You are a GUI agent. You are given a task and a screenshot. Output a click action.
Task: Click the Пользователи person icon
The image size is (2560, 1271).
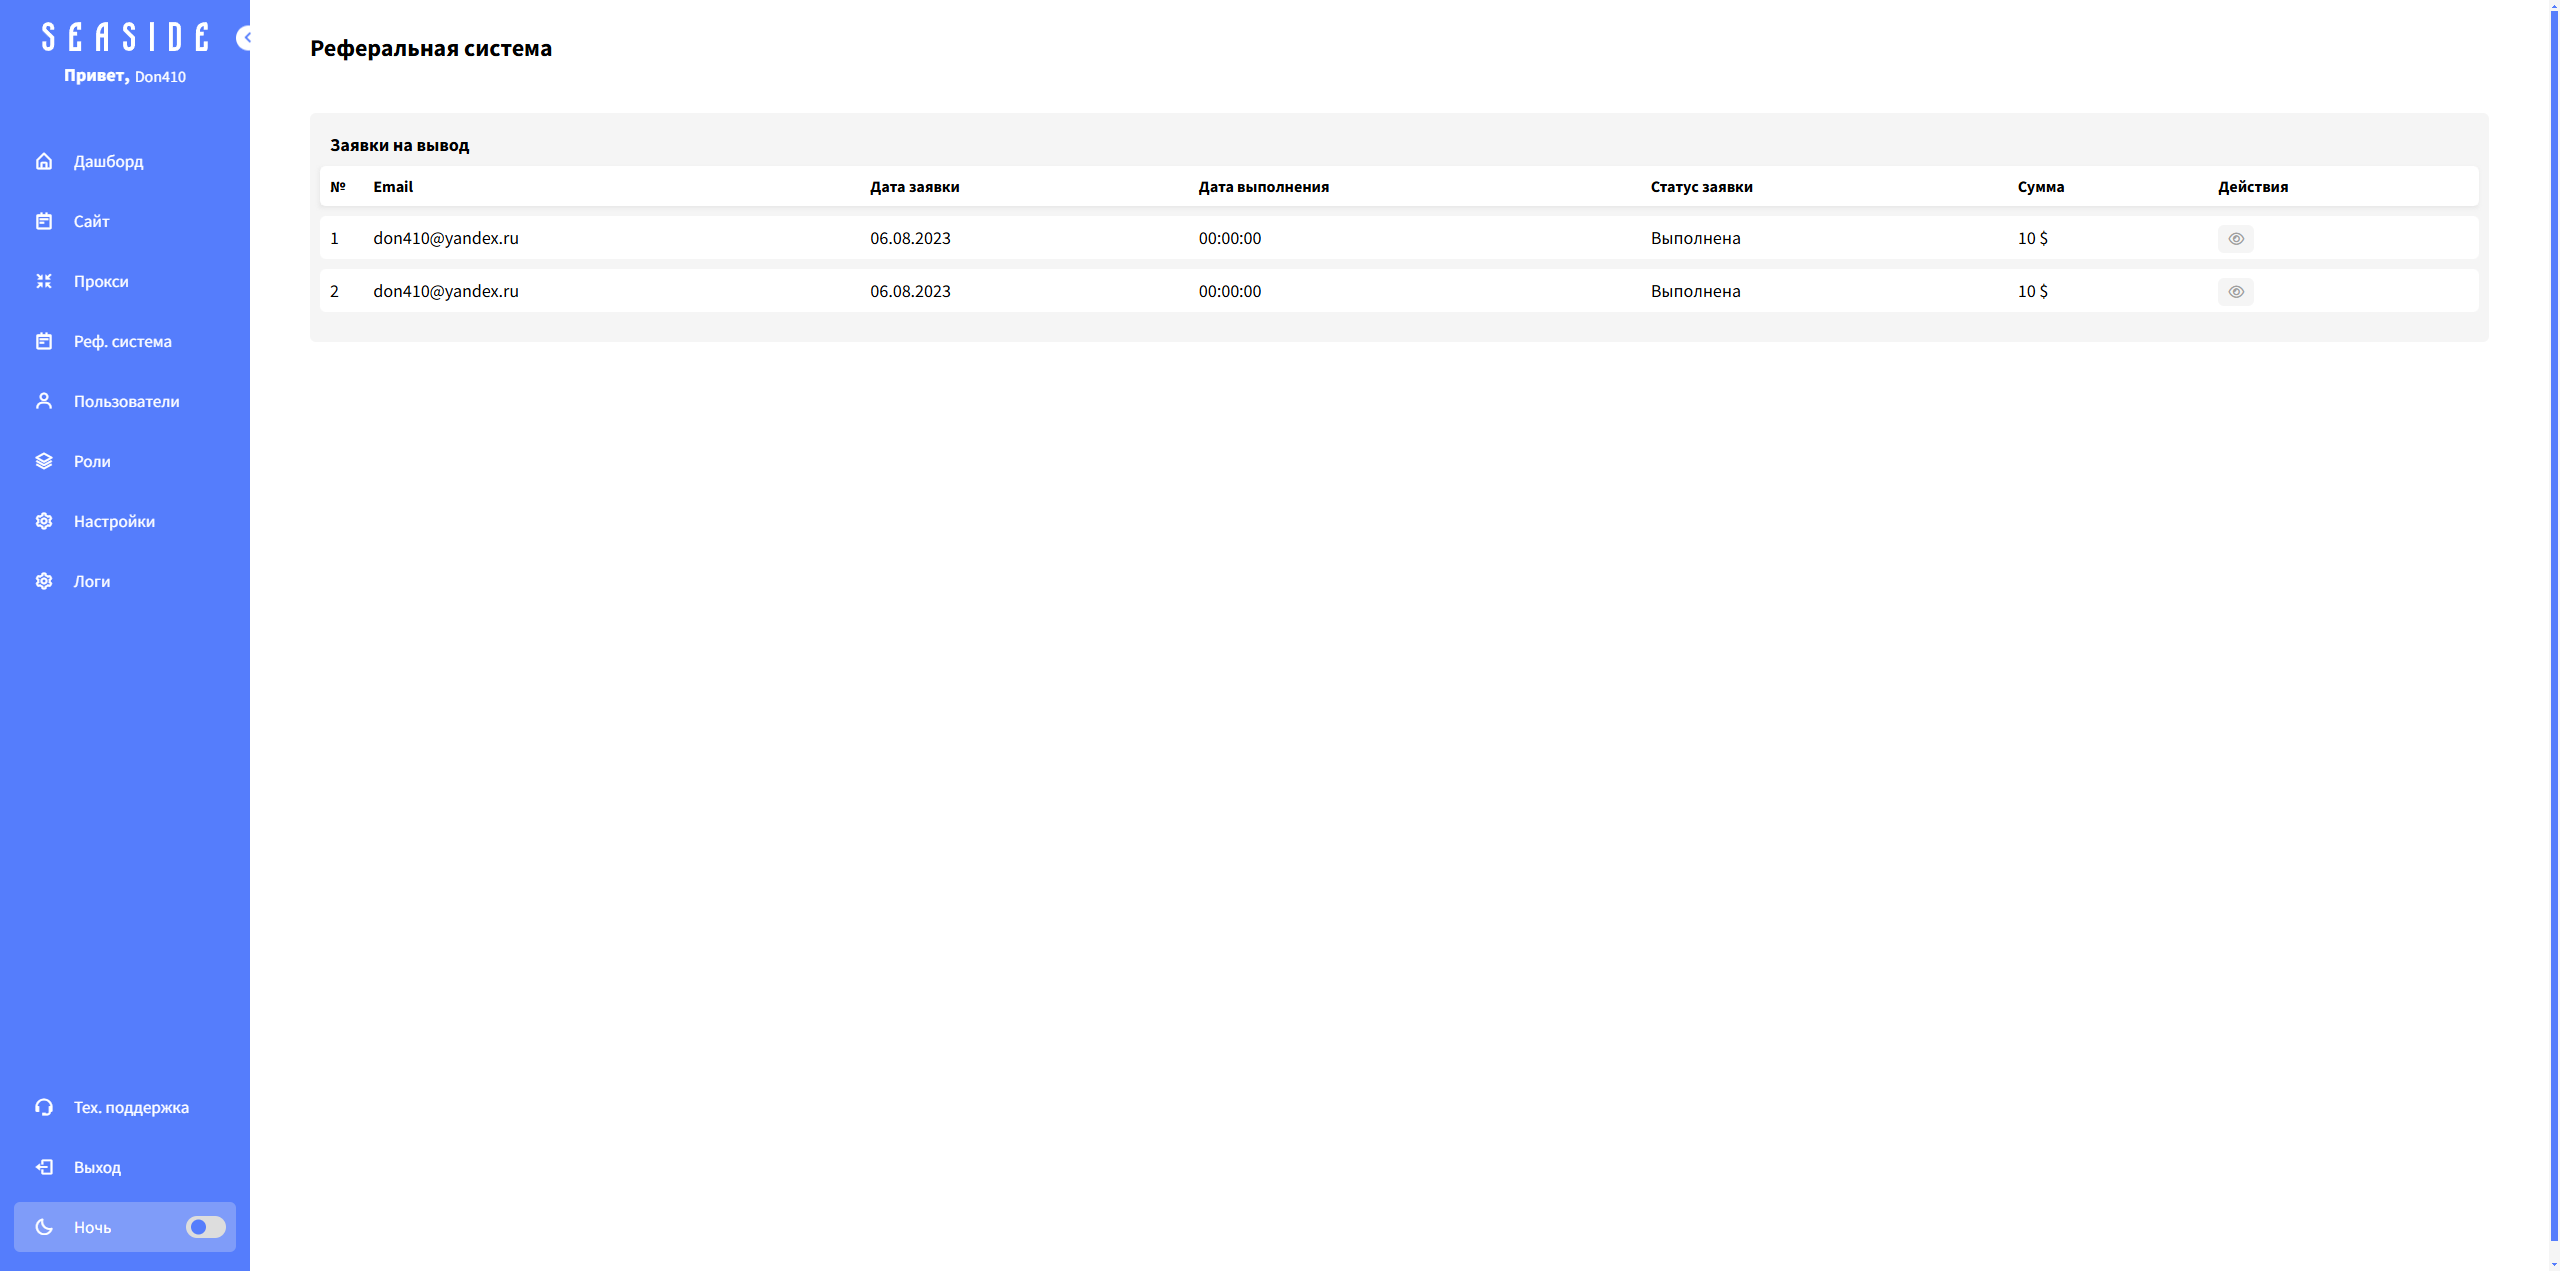point(44,401)
